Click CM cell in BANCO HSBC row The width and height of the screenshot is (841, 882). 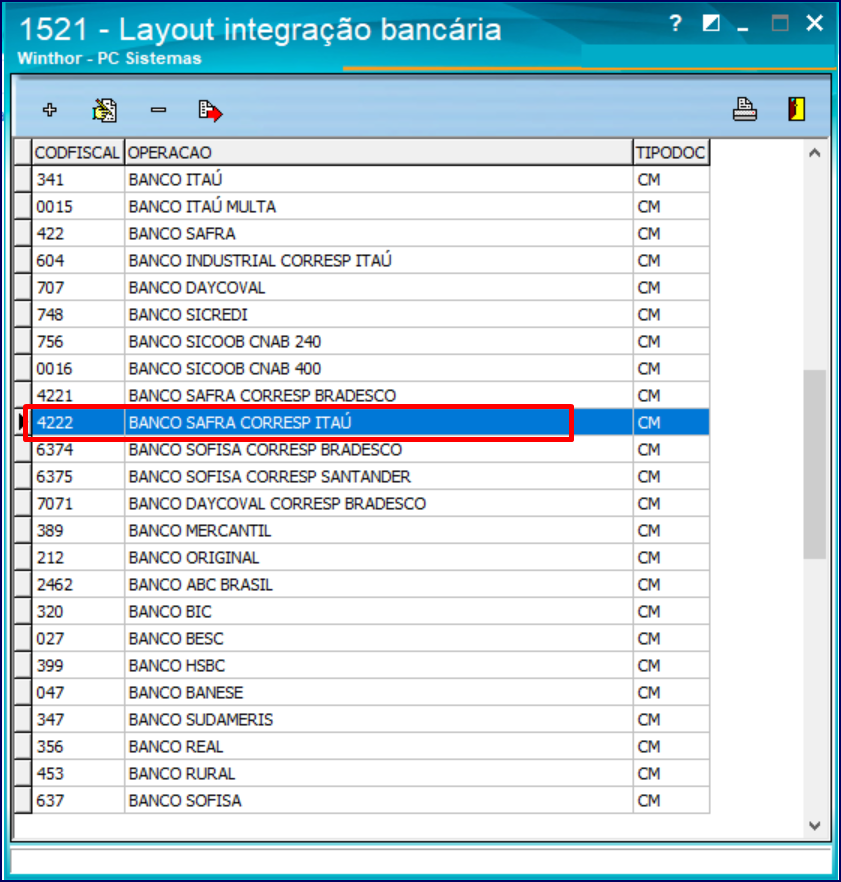click(671, 665)
